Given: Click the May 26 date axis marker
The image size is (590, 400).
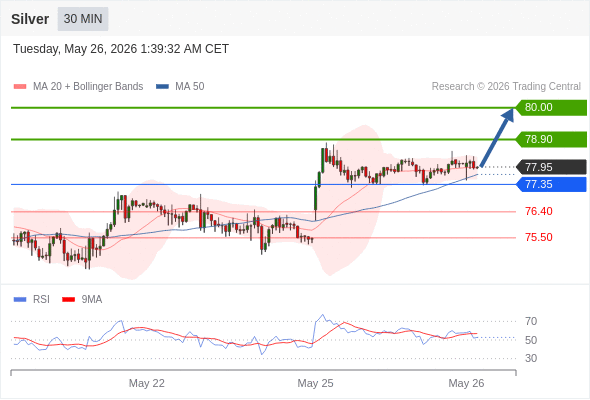Looking at the screenshot, I should point(466,383).
